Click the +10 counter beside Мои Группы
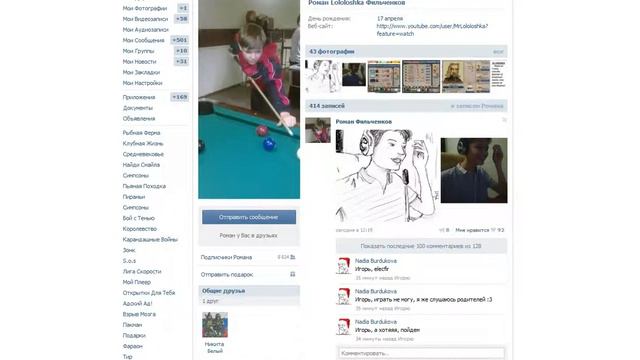Image resolution: width=640 pixels, height=360 pixels. click(181, 51)
